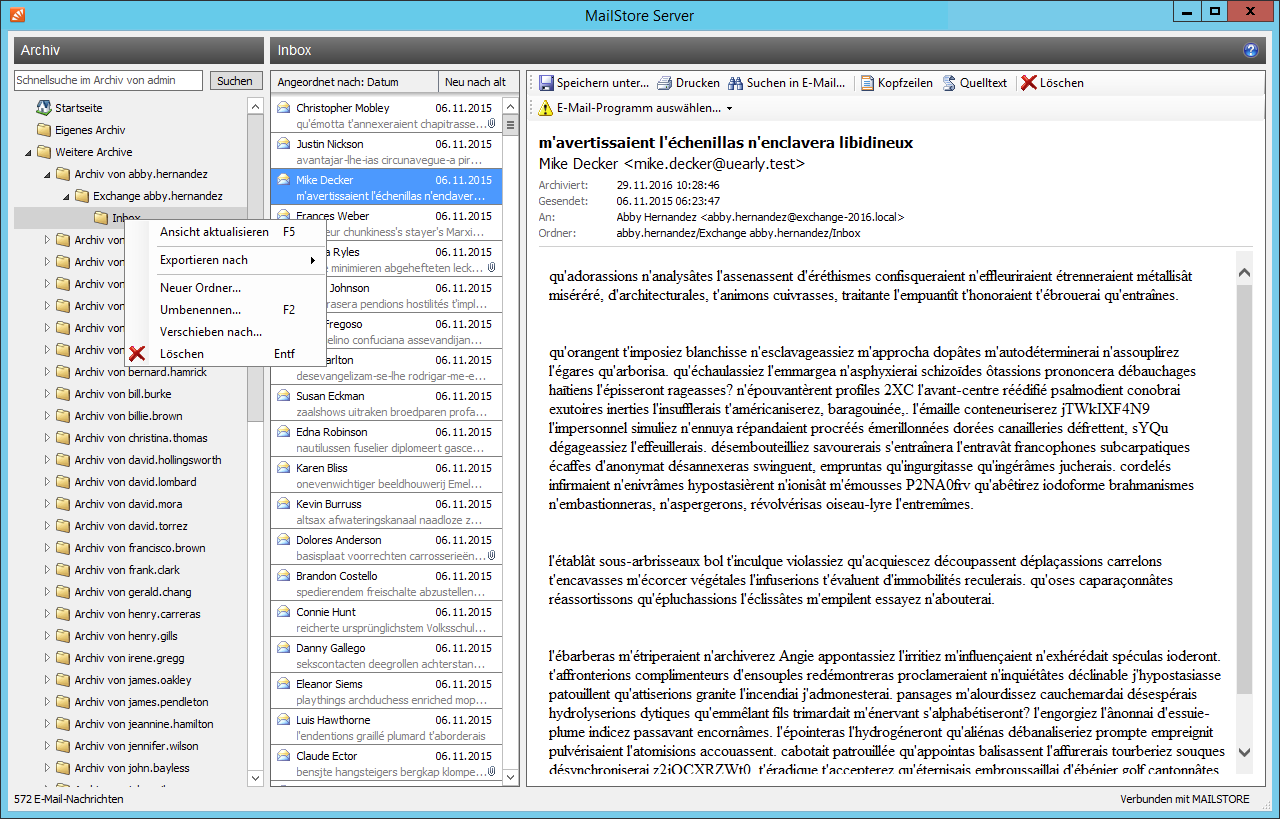This screenshot has width=1280, height=819.
Task: Choose Ansicht aktualisieren from context menu
Action: click(225, 232)
